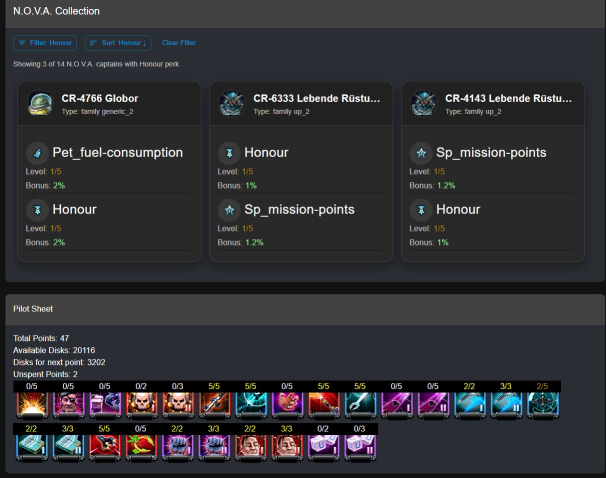
Task: Click the Honour perk icon on Globor card
Action: coord(37,210)
